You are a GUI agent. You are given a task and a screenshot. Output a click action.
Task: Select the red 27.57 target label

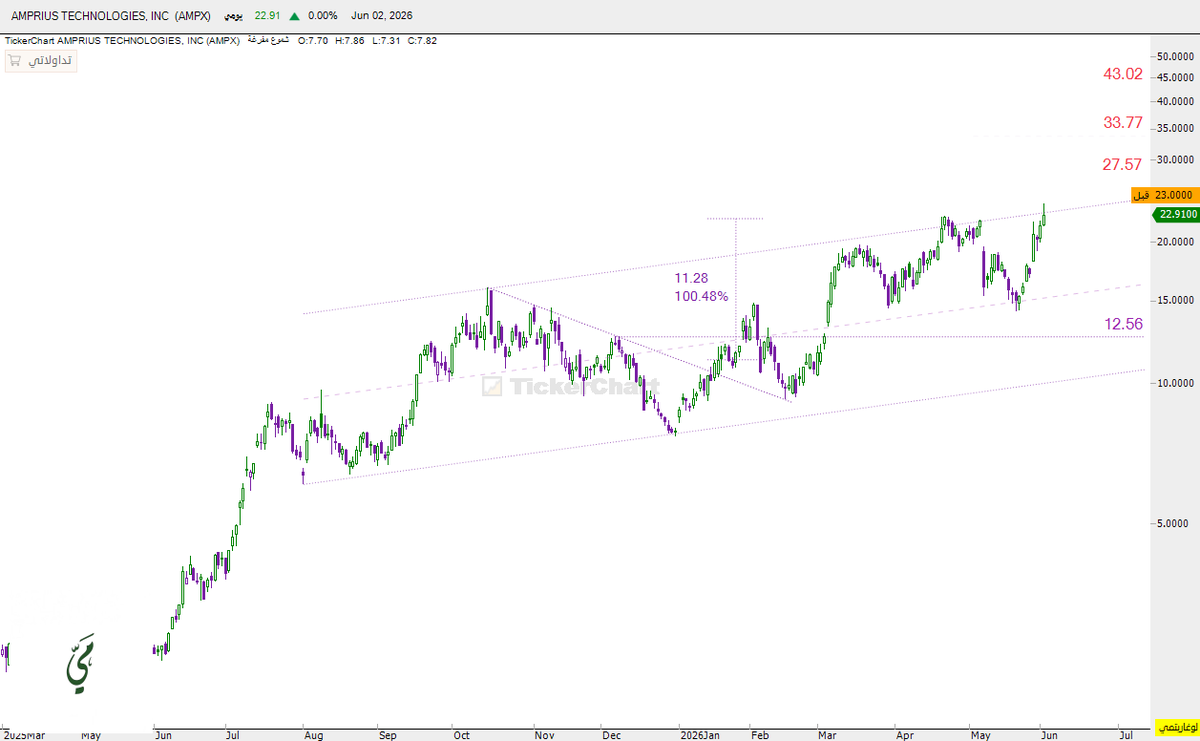1122,164
